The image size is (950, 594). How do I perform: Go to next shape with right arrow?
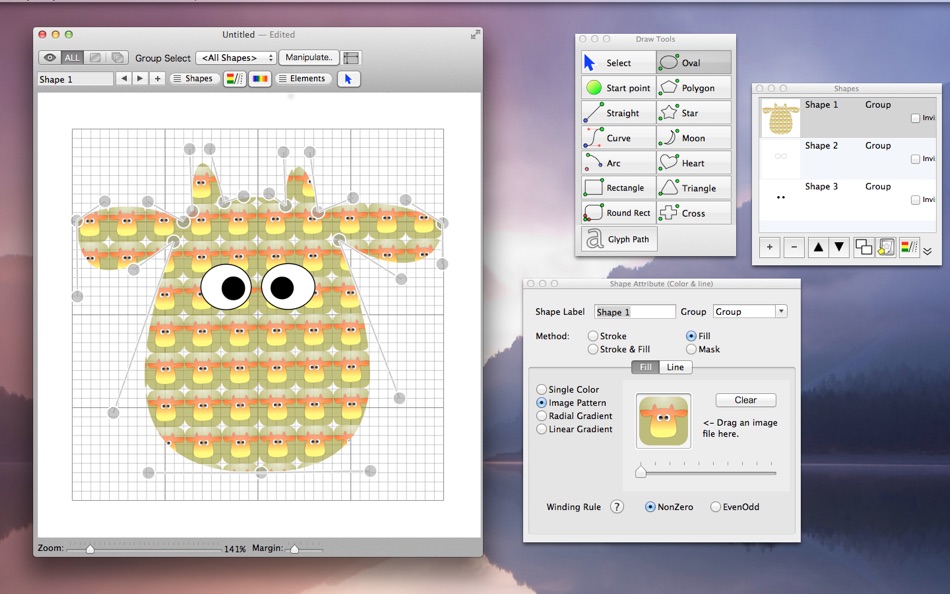(140, 79)
